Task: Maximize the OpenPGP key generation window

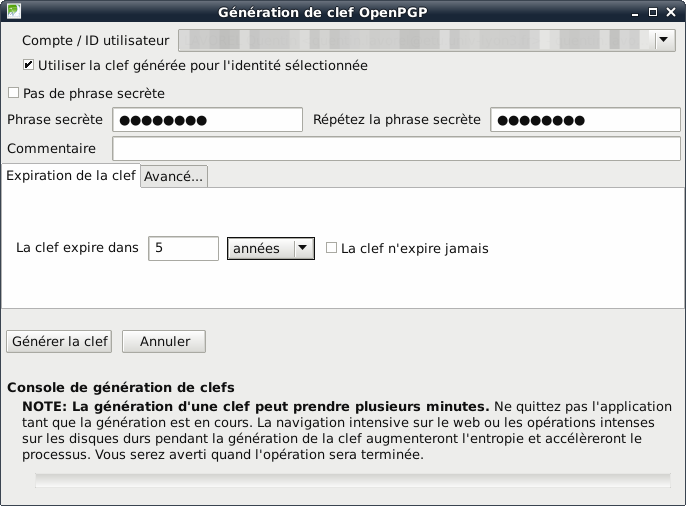Action: pos(652,12)
